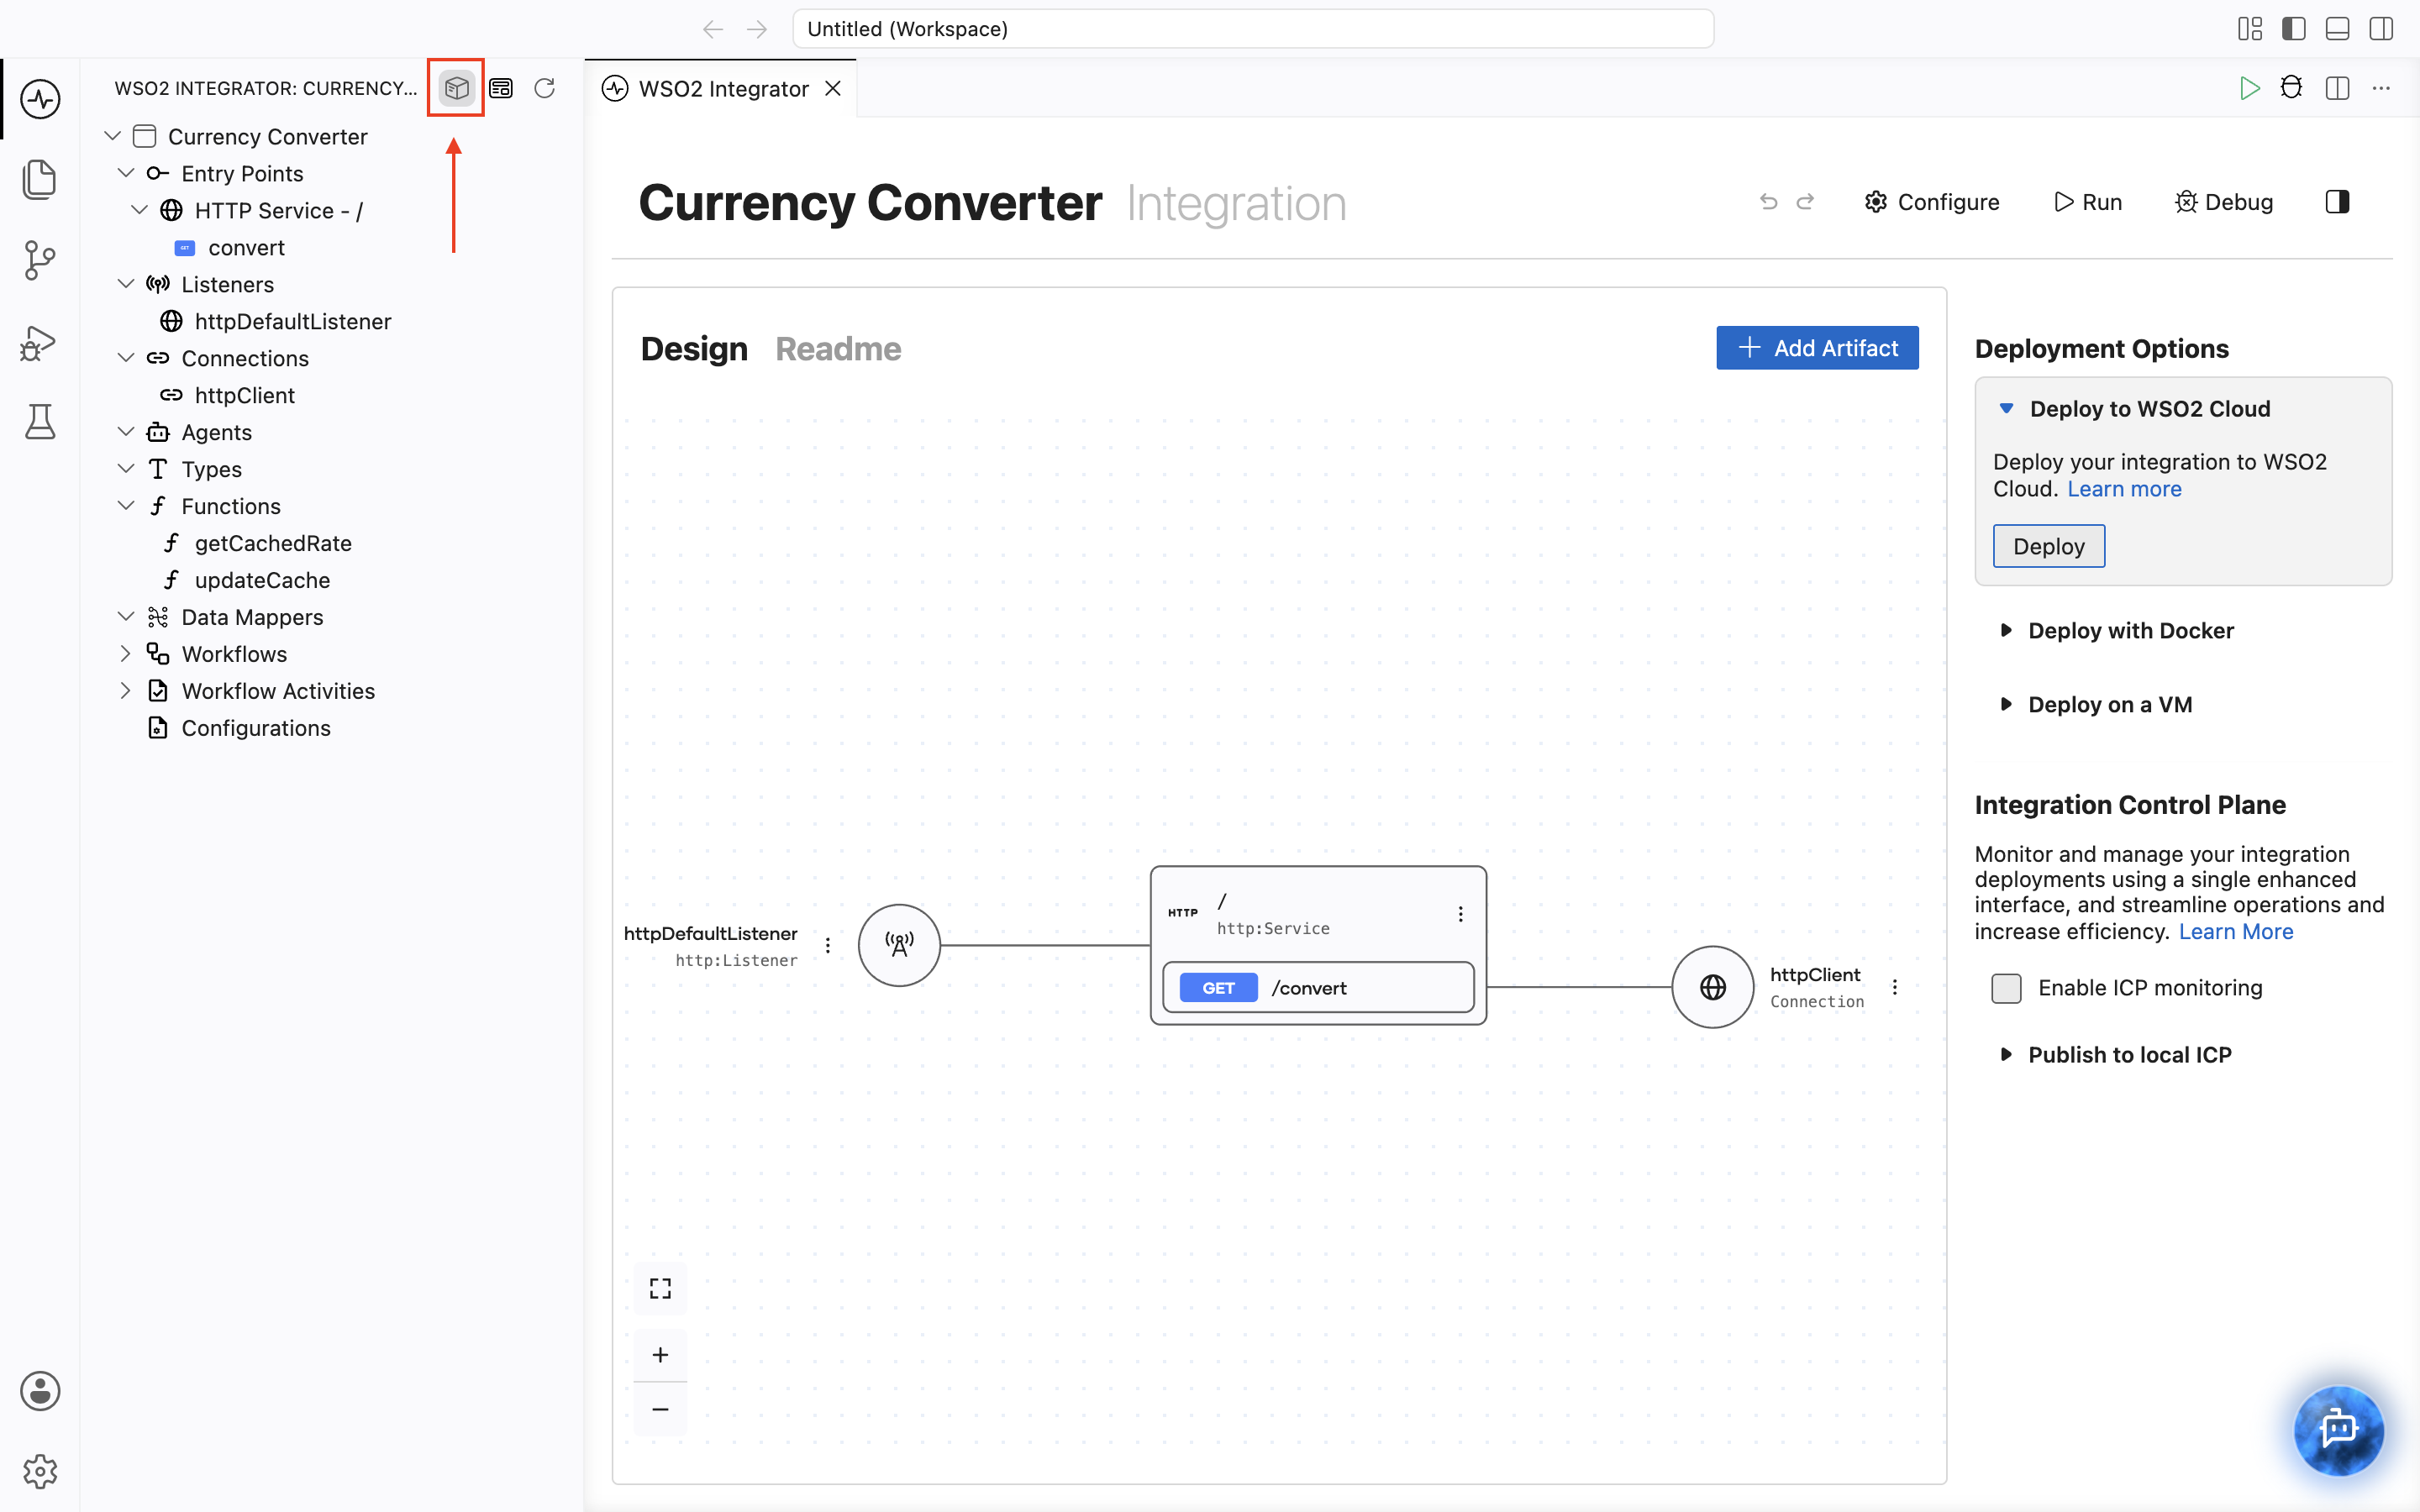Toggle the right side panel in integration header
Image resolution: width=2420 pixels, height=1512 pixels.
(x=2337, y=202)
